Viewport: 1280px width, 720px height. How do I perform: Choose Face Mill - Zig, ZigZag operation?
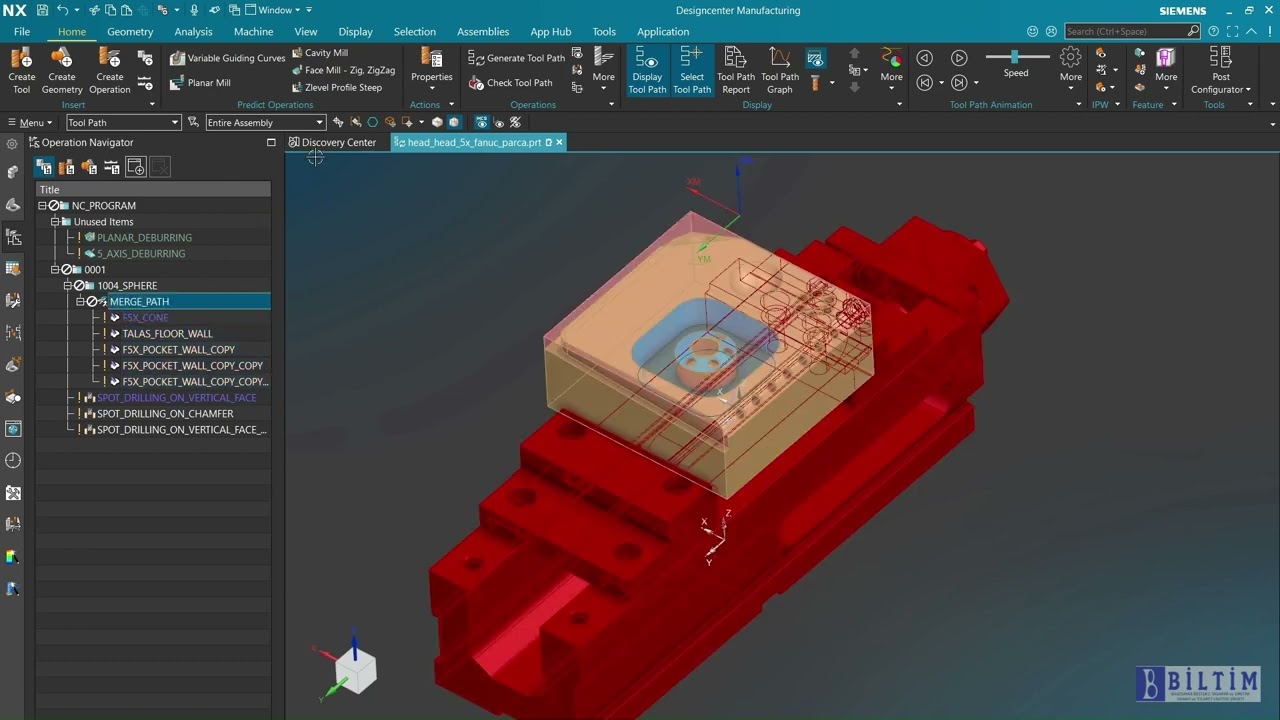(x=342, y=71)
